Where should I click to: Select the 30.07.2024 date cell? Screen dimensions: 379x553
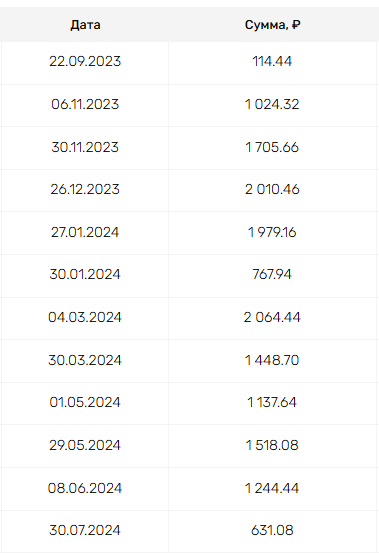tap(85, 530)
